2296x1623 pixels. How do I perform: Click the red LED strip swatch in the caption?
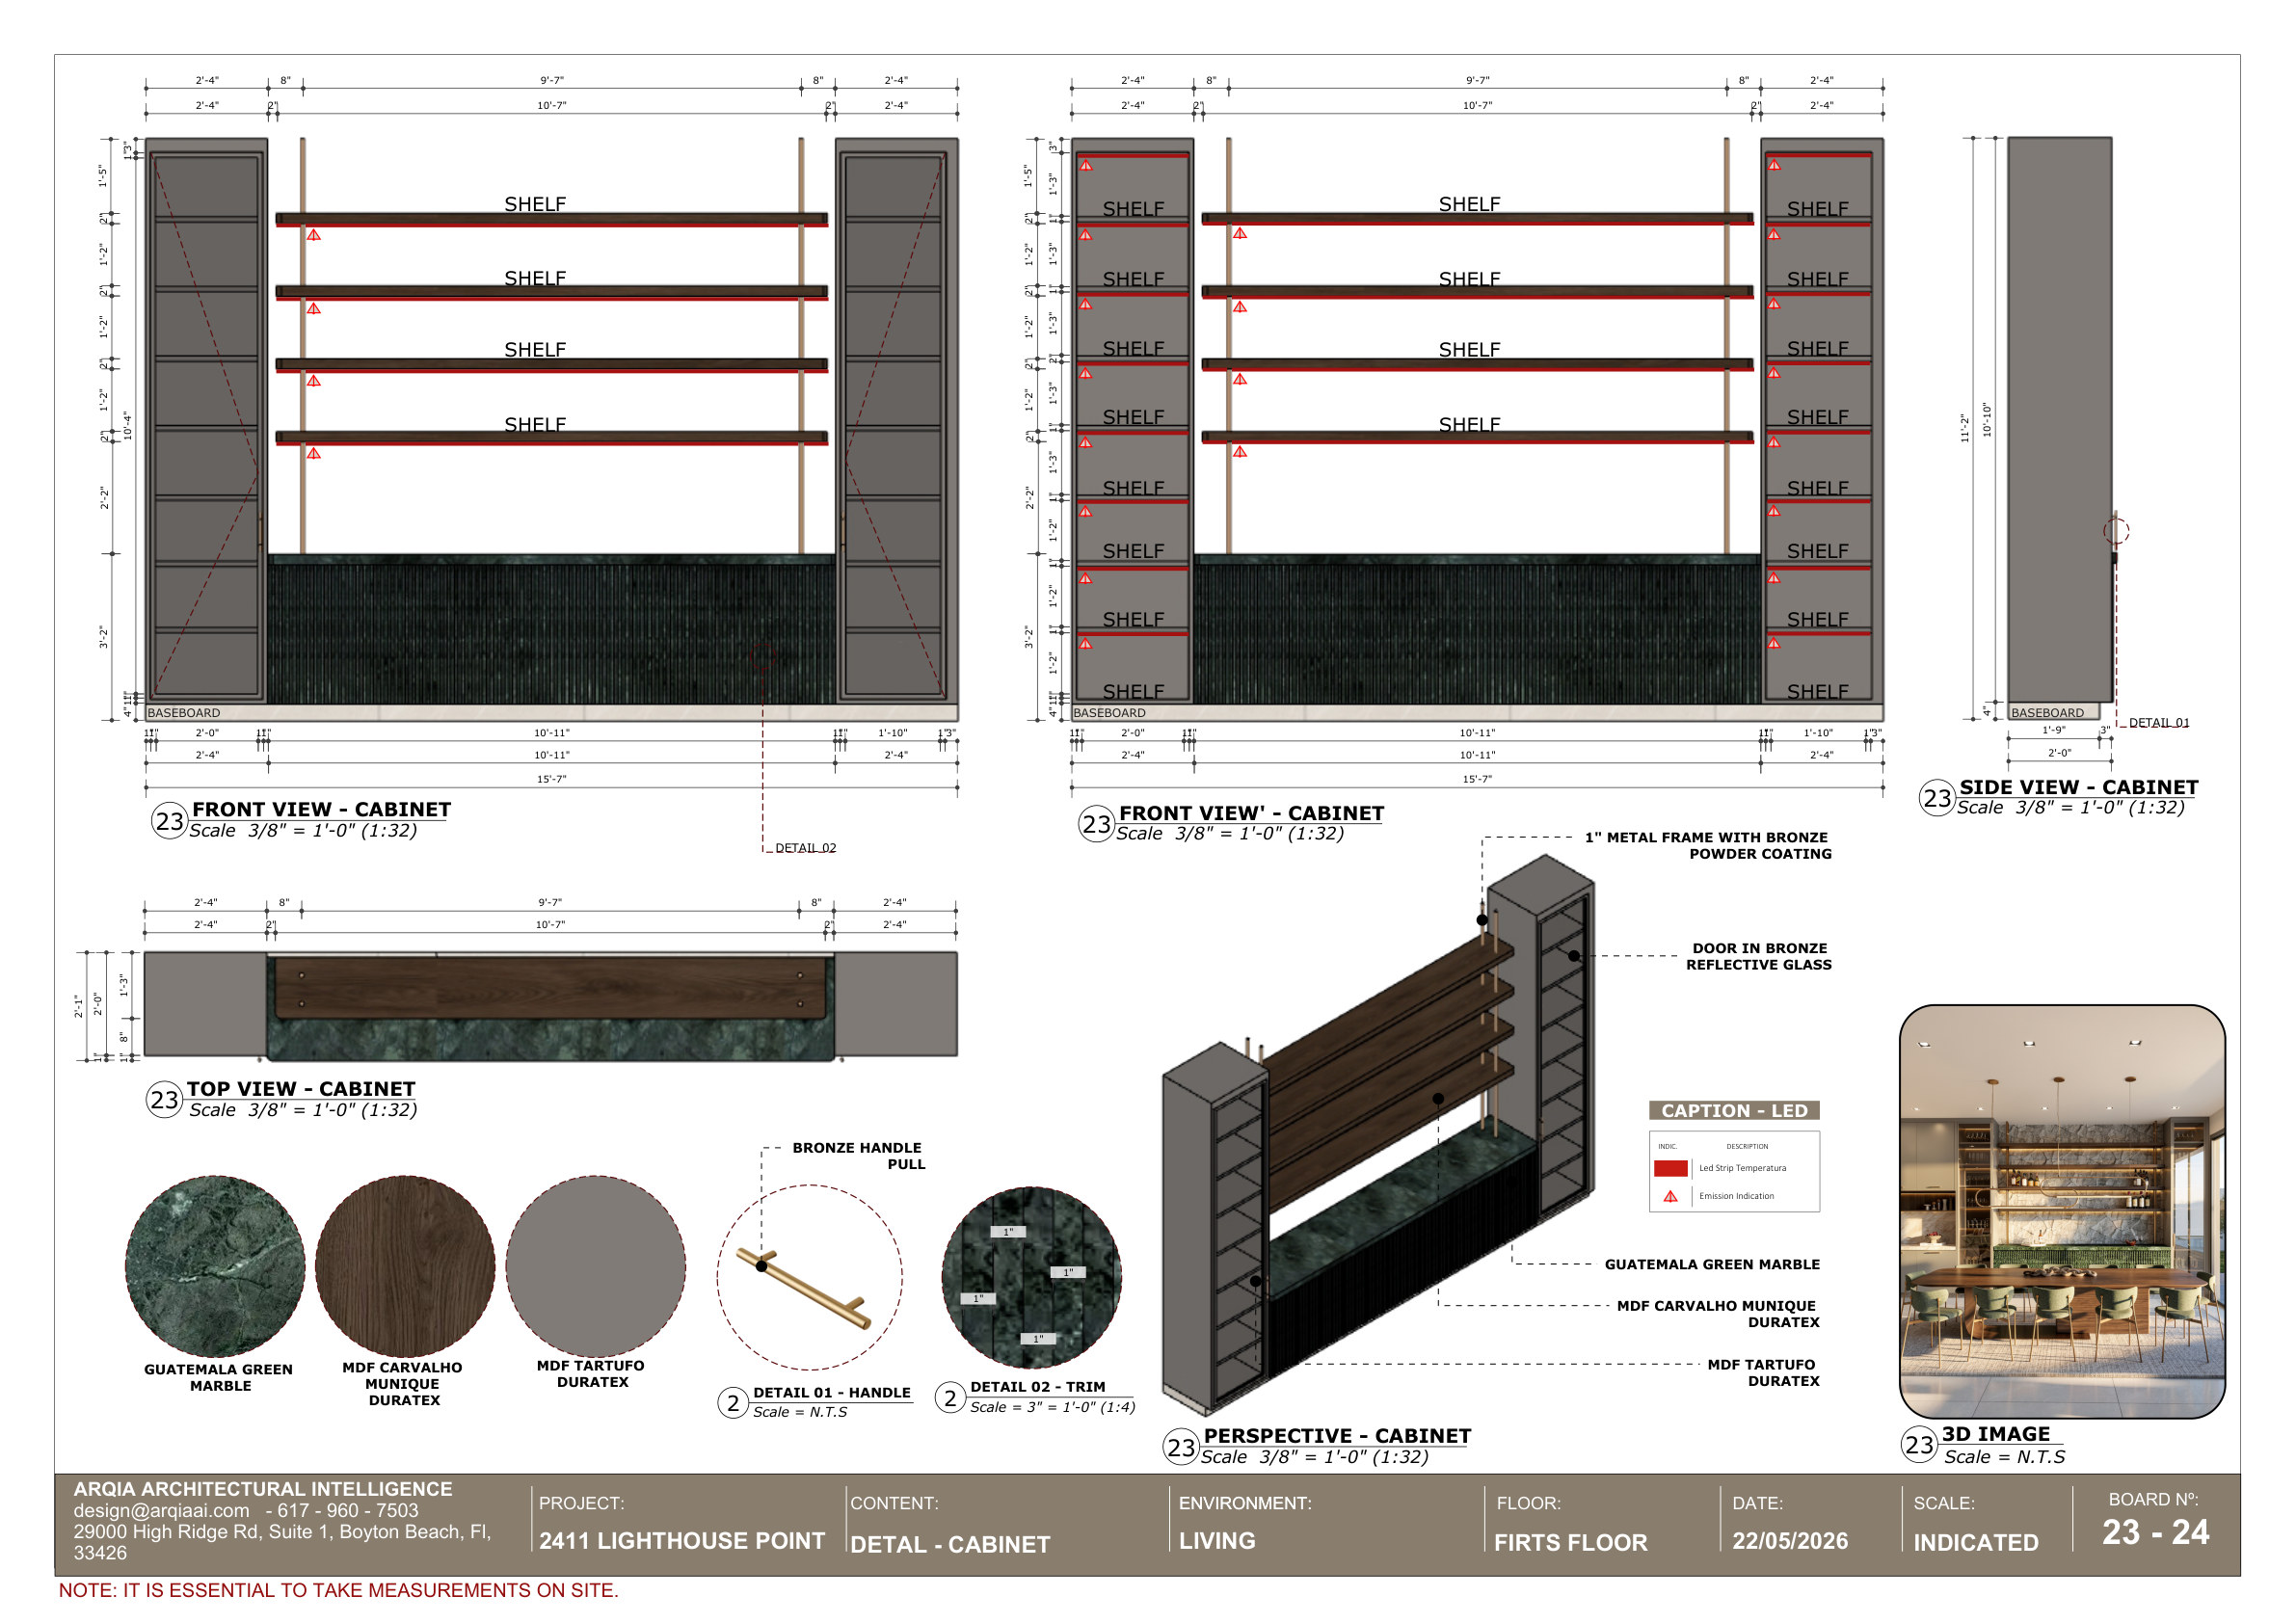(x=1670, y=1168)
